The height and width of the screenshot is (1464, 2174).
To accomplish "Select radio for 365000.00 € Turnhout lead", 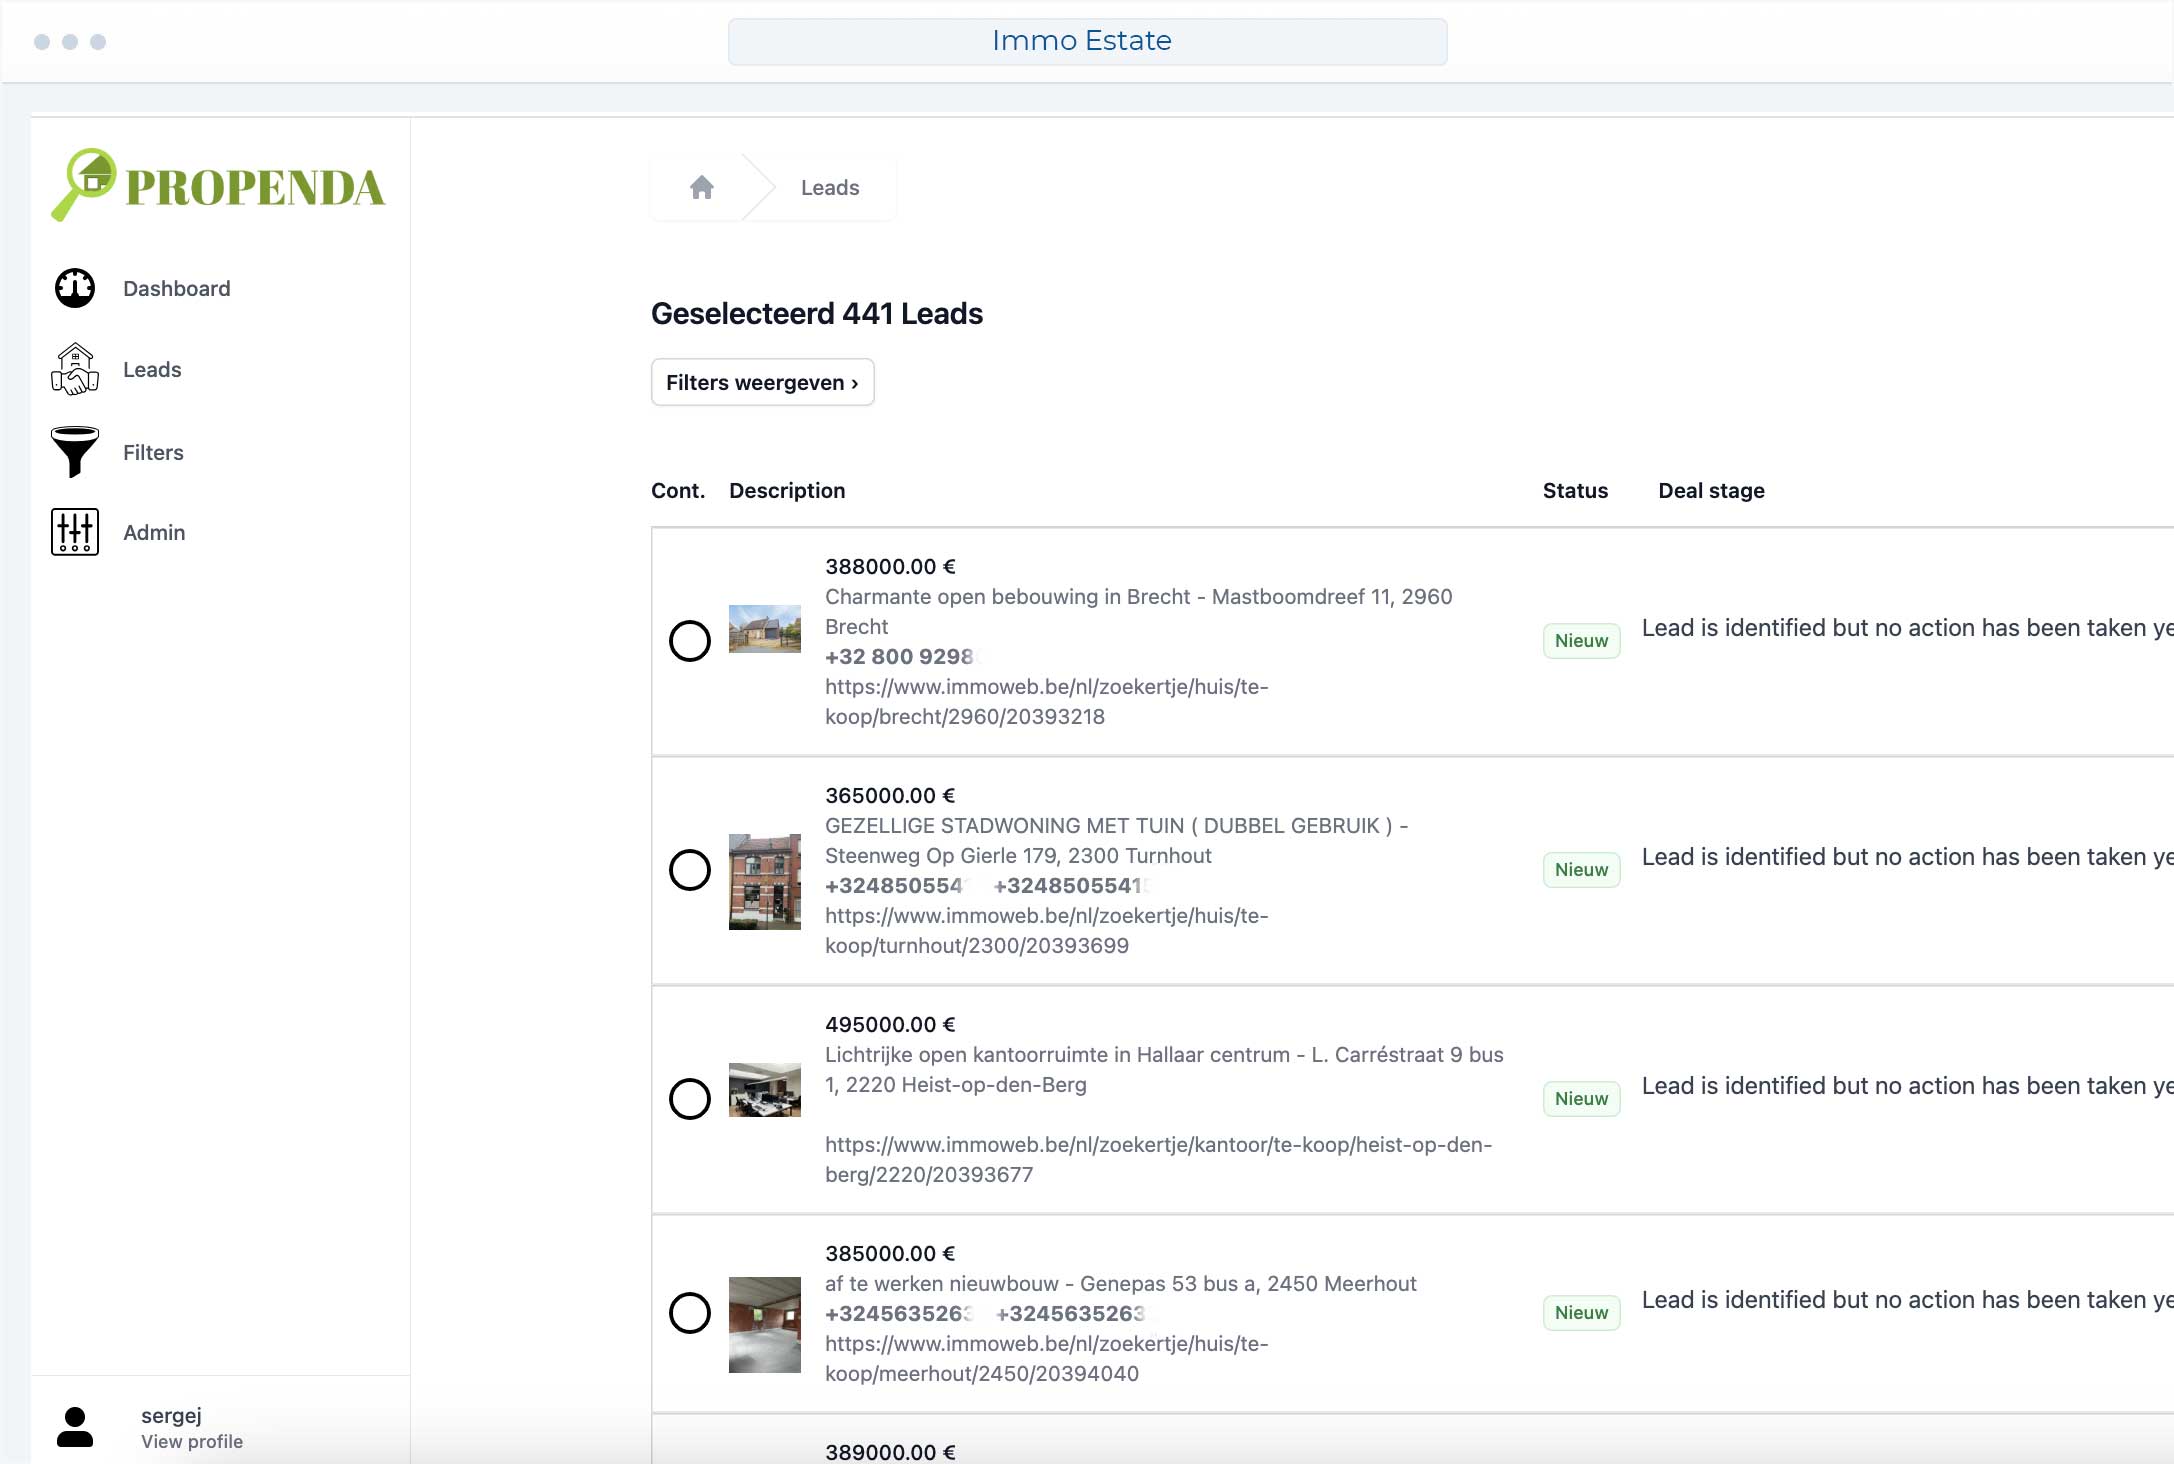I will pyautogui.click(x=690, y=870).
